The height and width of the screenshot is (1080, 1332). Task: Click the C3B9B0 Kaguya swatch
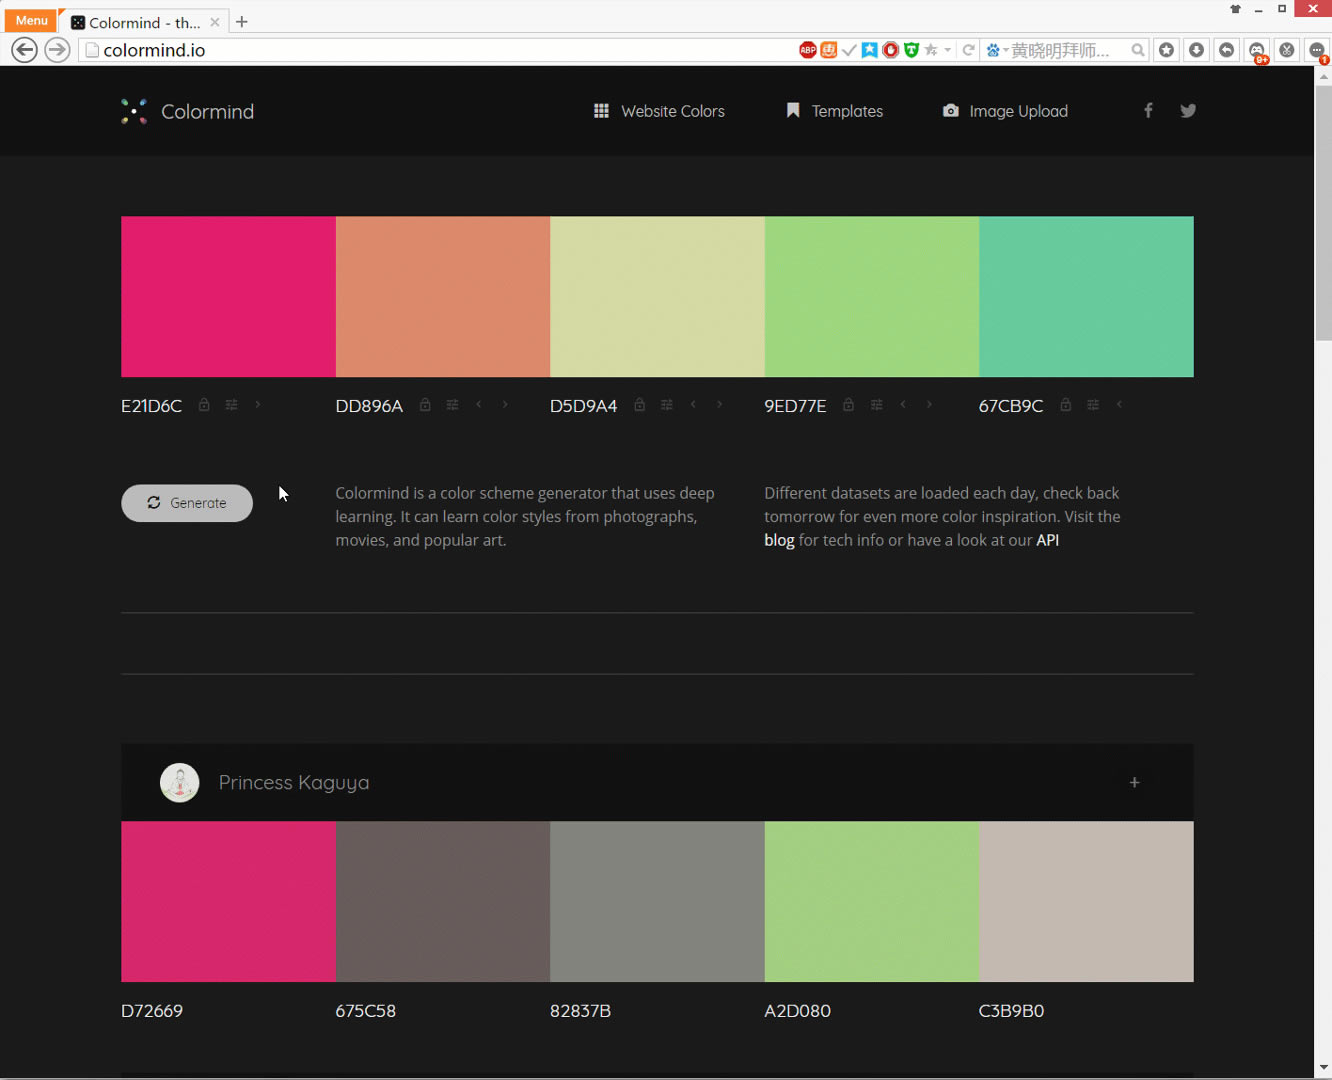(1086, 902)
